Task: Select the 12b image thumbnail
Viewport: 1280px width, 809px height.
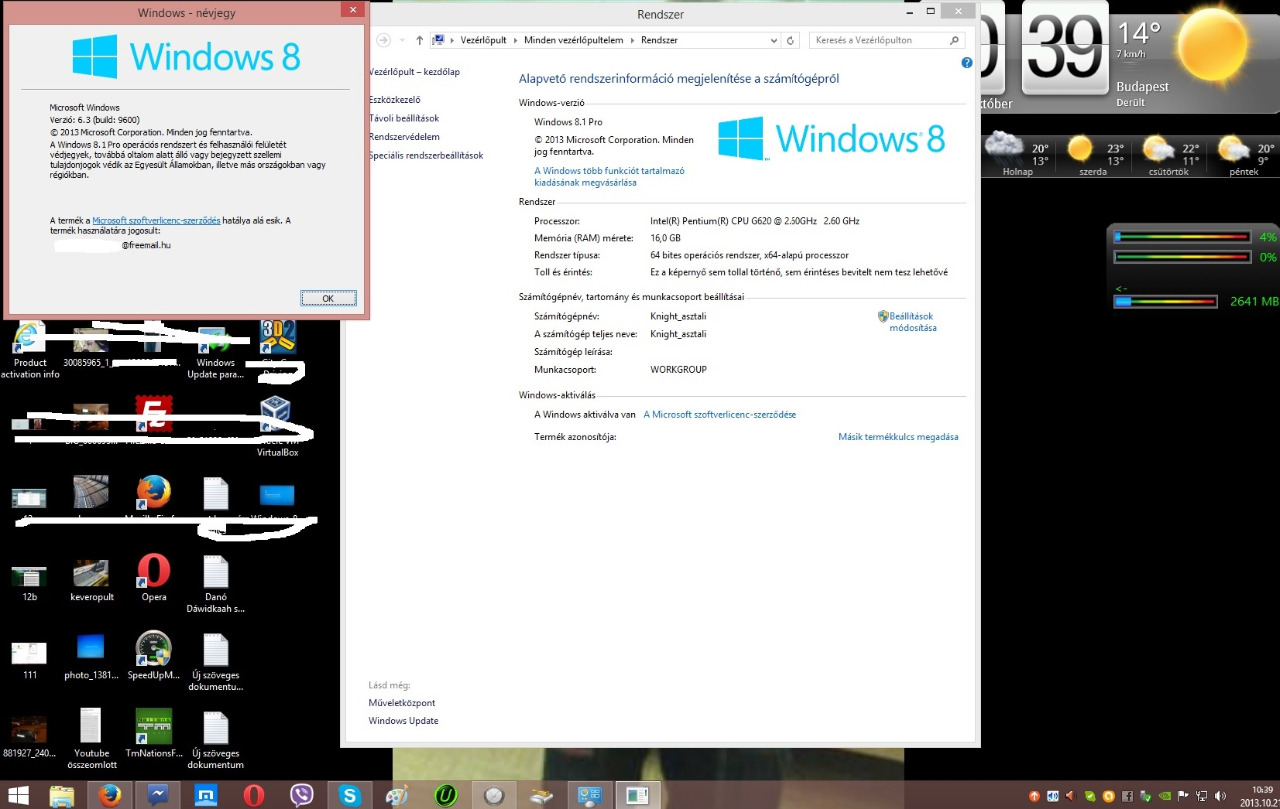Action: [x=29, y=584]
